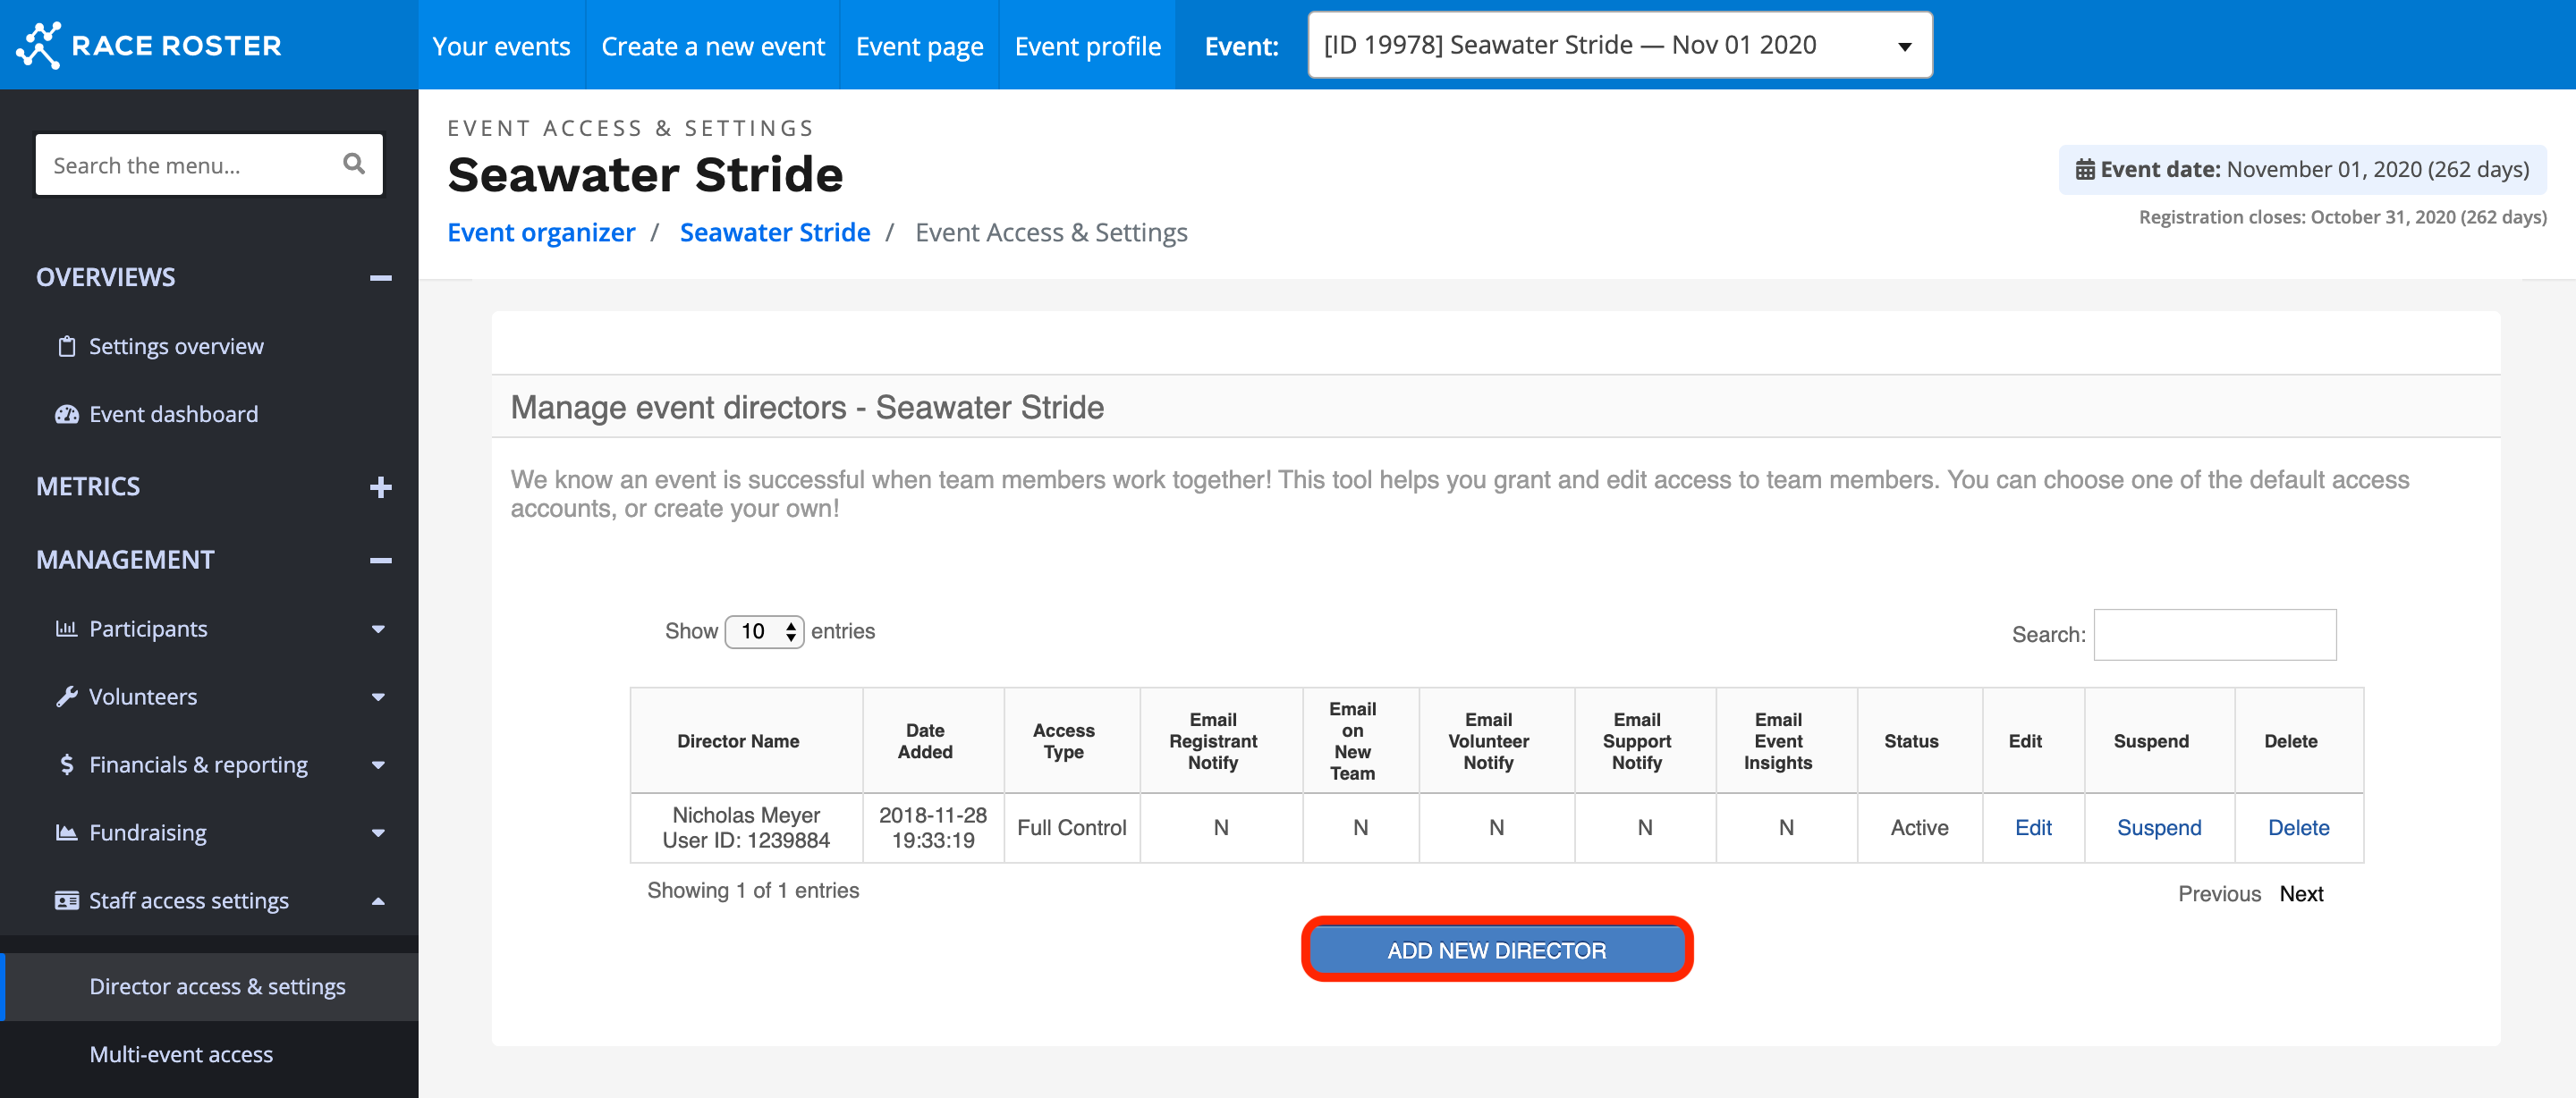Image resolution: width=2576 pixels, height=1098 pixels.
Task: Open Director access & settings menu item
Action: (210, 987)
